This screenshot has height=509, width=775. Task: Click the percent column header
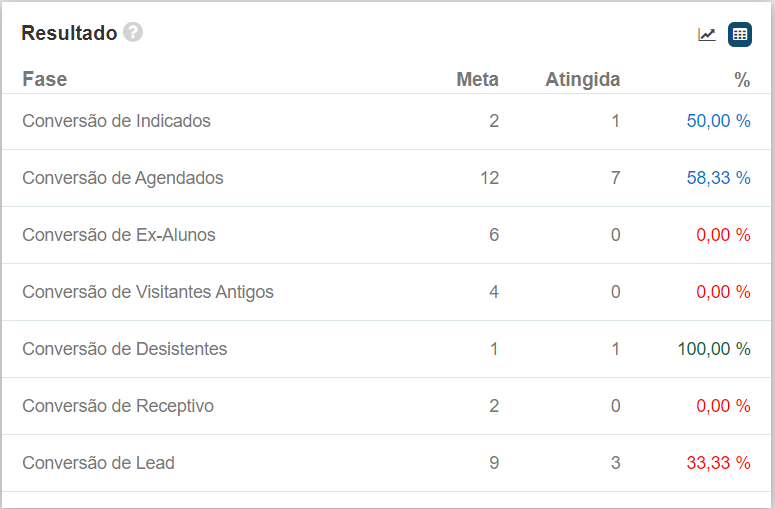click(742, 80)
